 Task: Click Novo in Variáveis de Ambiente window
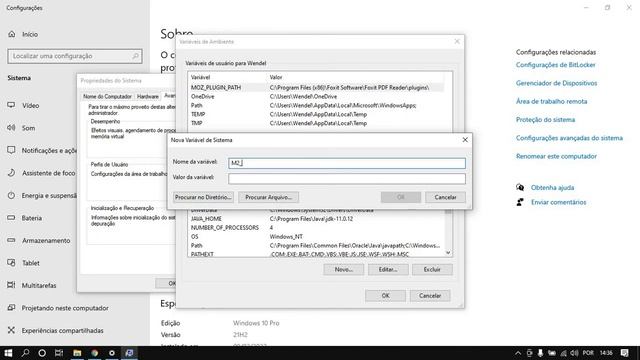click(x=344, y=269)
